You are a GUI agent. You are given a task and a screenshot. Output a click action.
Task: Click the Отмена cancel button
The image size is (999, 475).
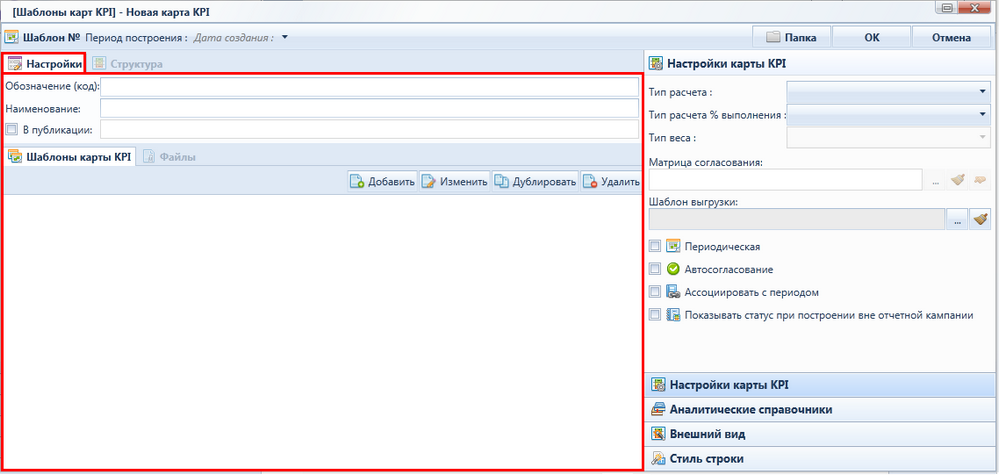point(951,38)
